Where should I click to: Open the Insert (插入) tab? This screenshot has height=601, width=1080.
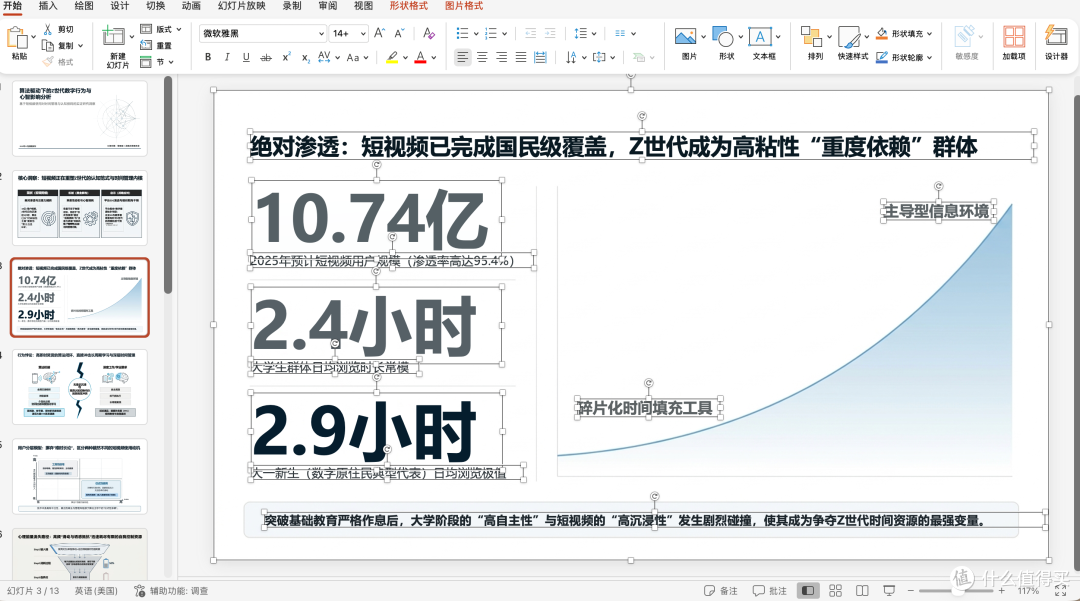(x=48, y=6)
